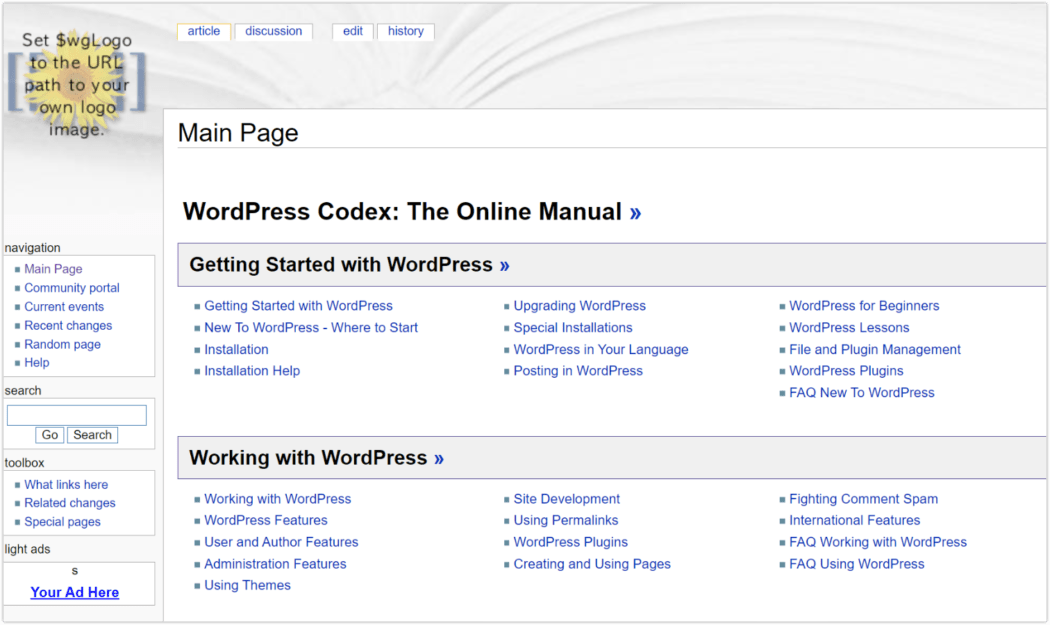This screenshot has height=625, width=1050.
Task: Open Fighting Comment Spam link
Action: tap(864, 498)
